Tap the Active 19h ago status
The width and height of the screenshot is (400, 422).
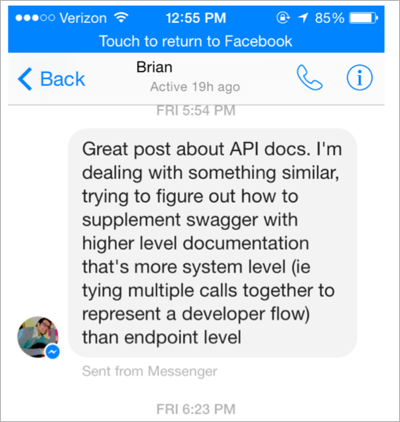195,87
